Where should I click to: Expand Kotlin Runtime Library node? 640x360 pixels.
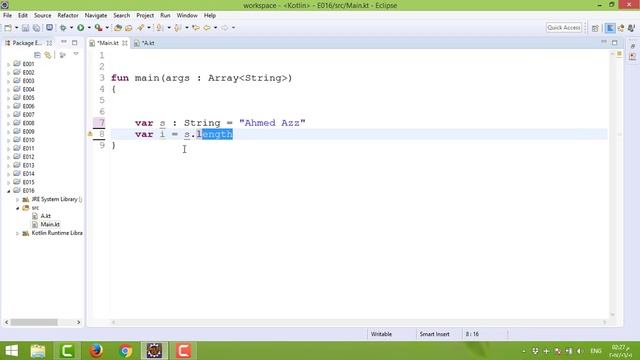(18, 233)
